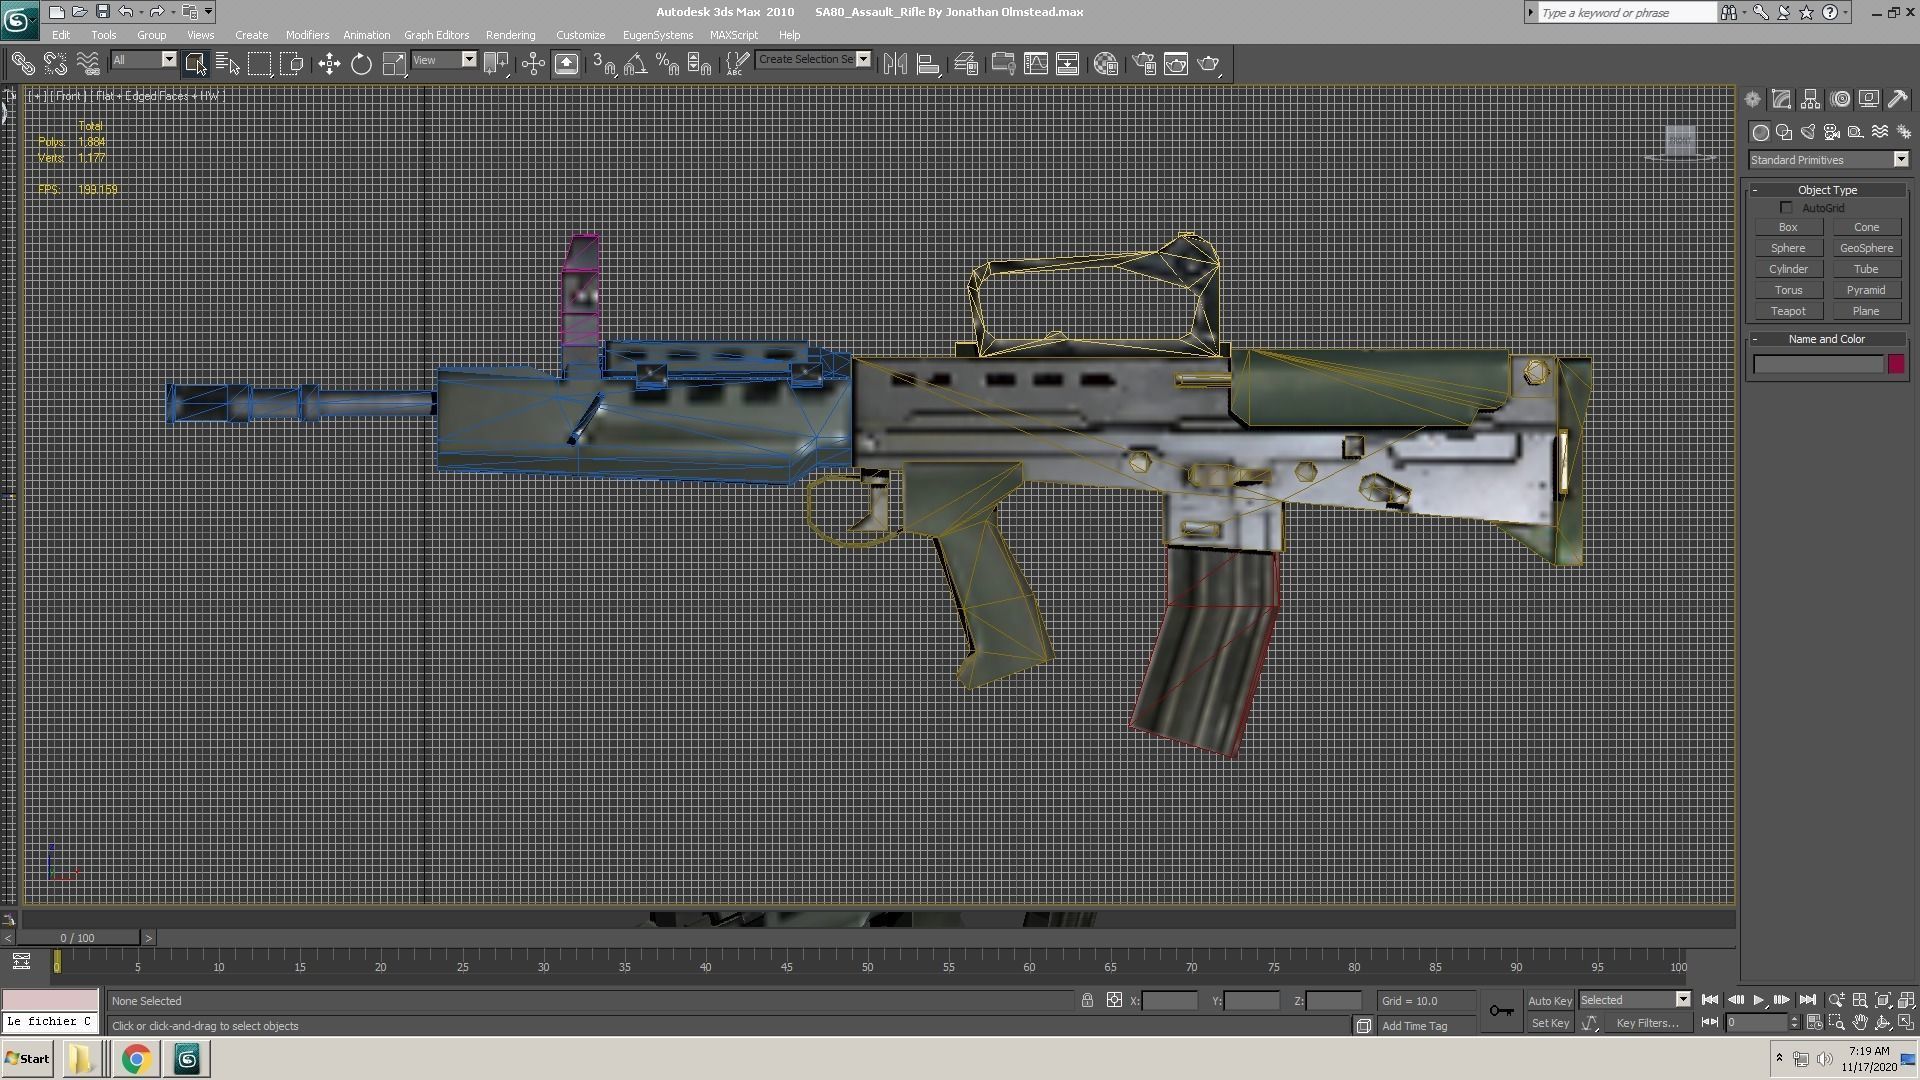Open the Layer Manager
Viewport: 1920px width, 1080px height.
(x=966, y=64)
